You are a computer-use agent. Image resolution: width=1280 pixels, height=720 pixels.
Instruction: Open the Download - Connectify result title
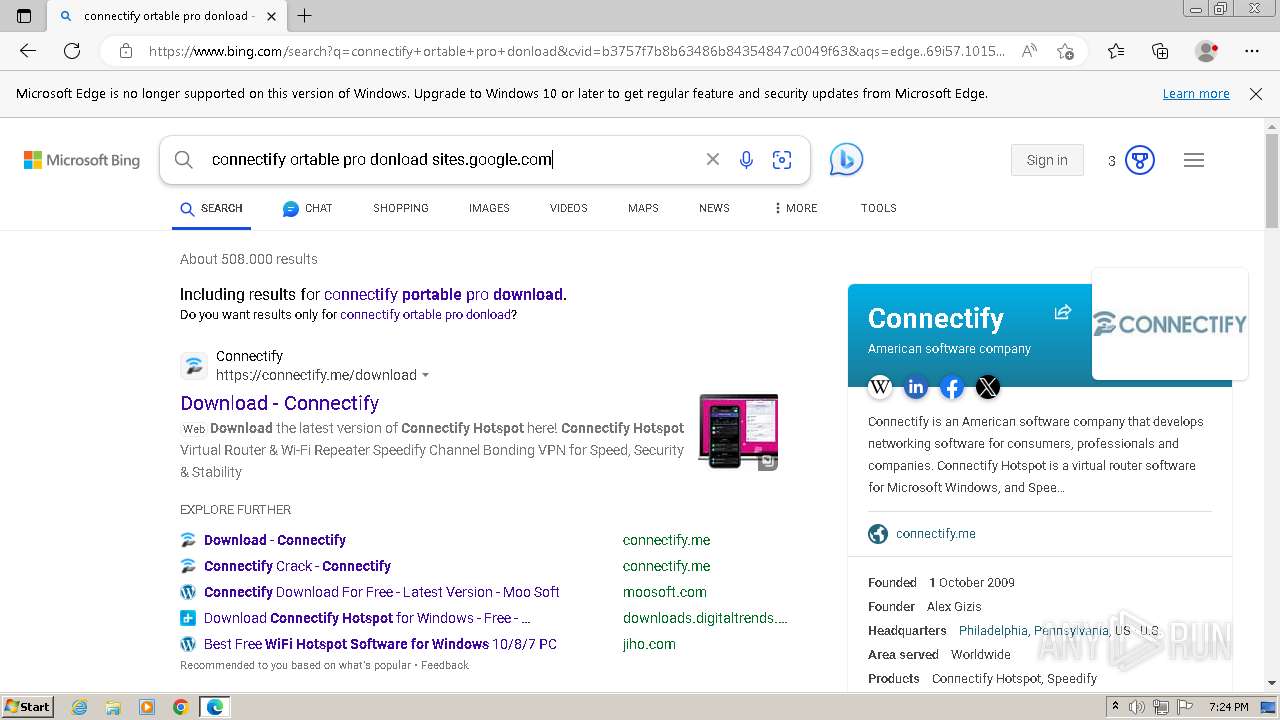click(279, 403)
